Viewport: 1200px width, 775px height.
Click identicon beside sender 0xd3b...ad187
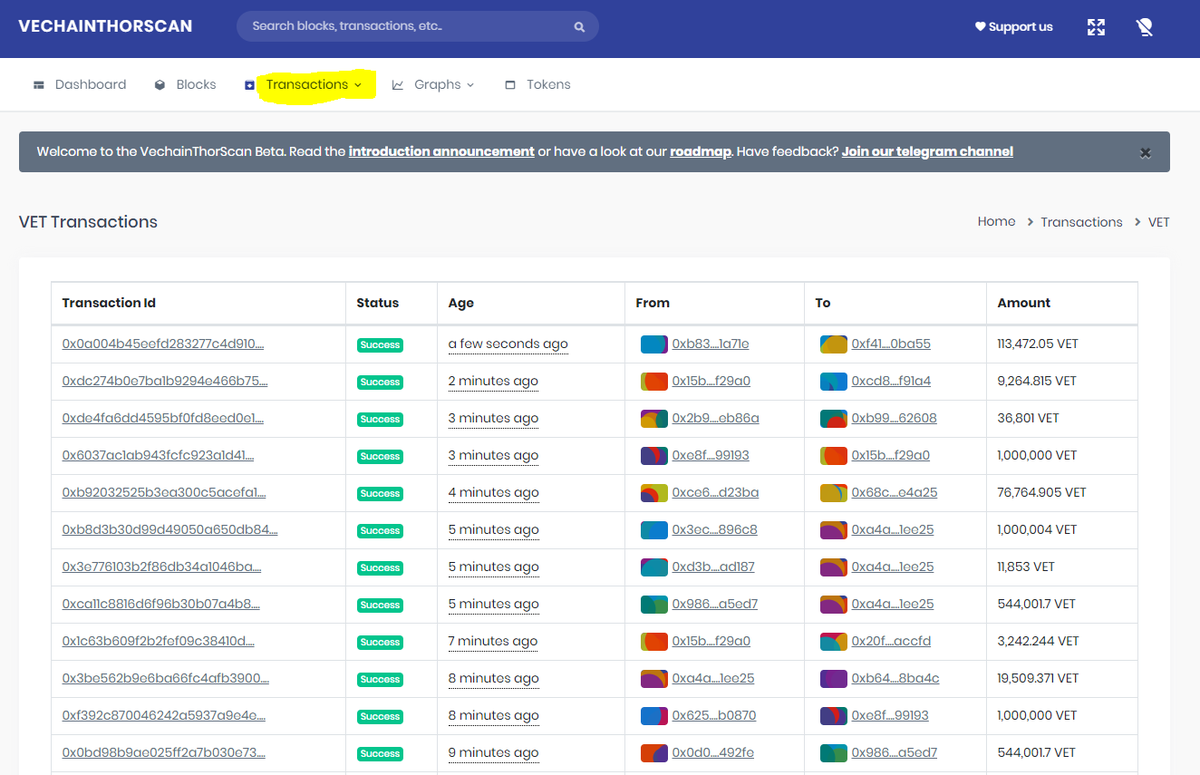tap(654, 567)
